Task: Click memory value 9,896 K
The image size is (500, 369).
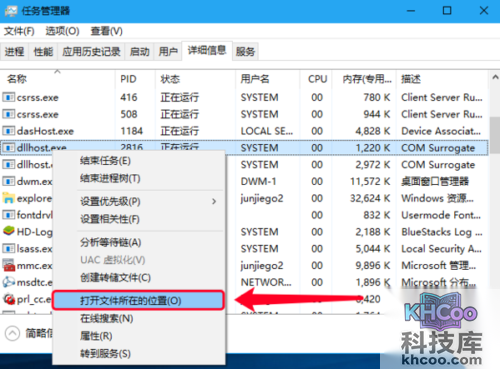Action: [x=373, y=266]
